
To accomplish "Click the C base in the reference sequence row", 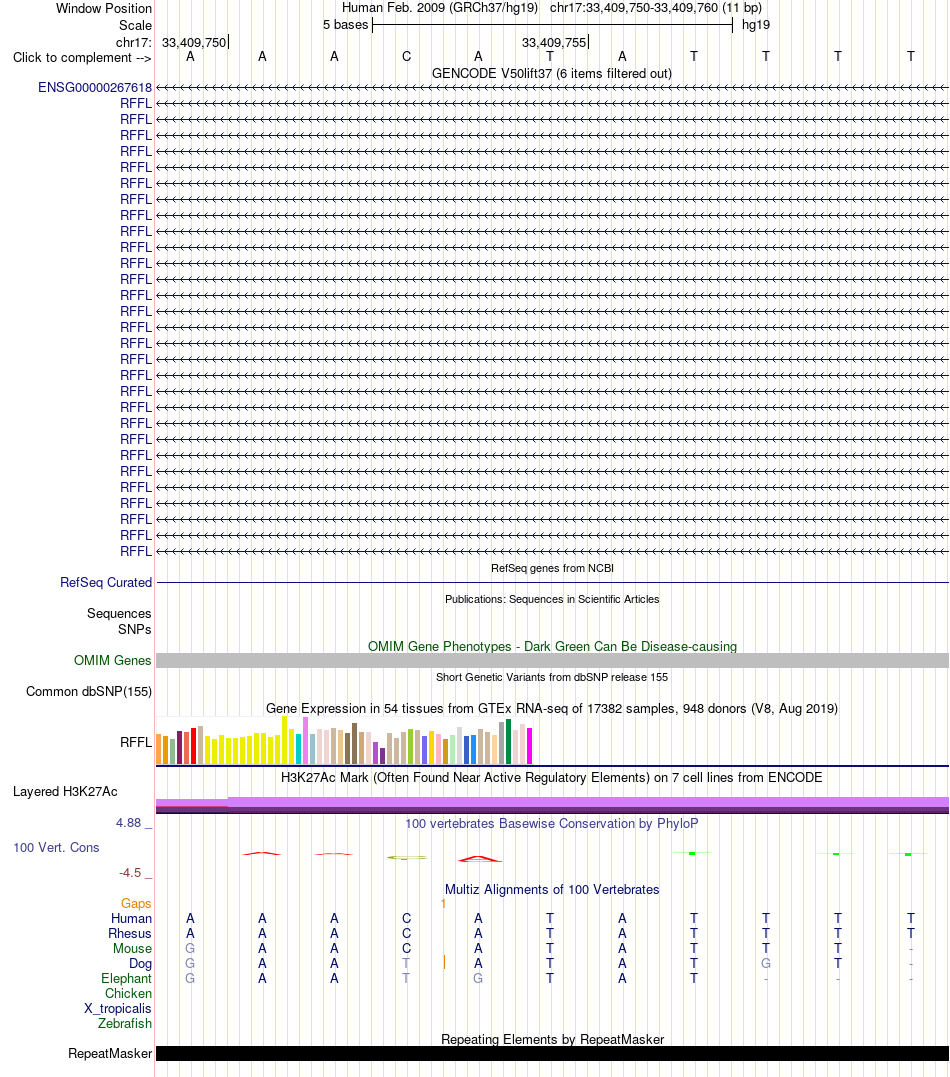I will (x=407, y=56).
